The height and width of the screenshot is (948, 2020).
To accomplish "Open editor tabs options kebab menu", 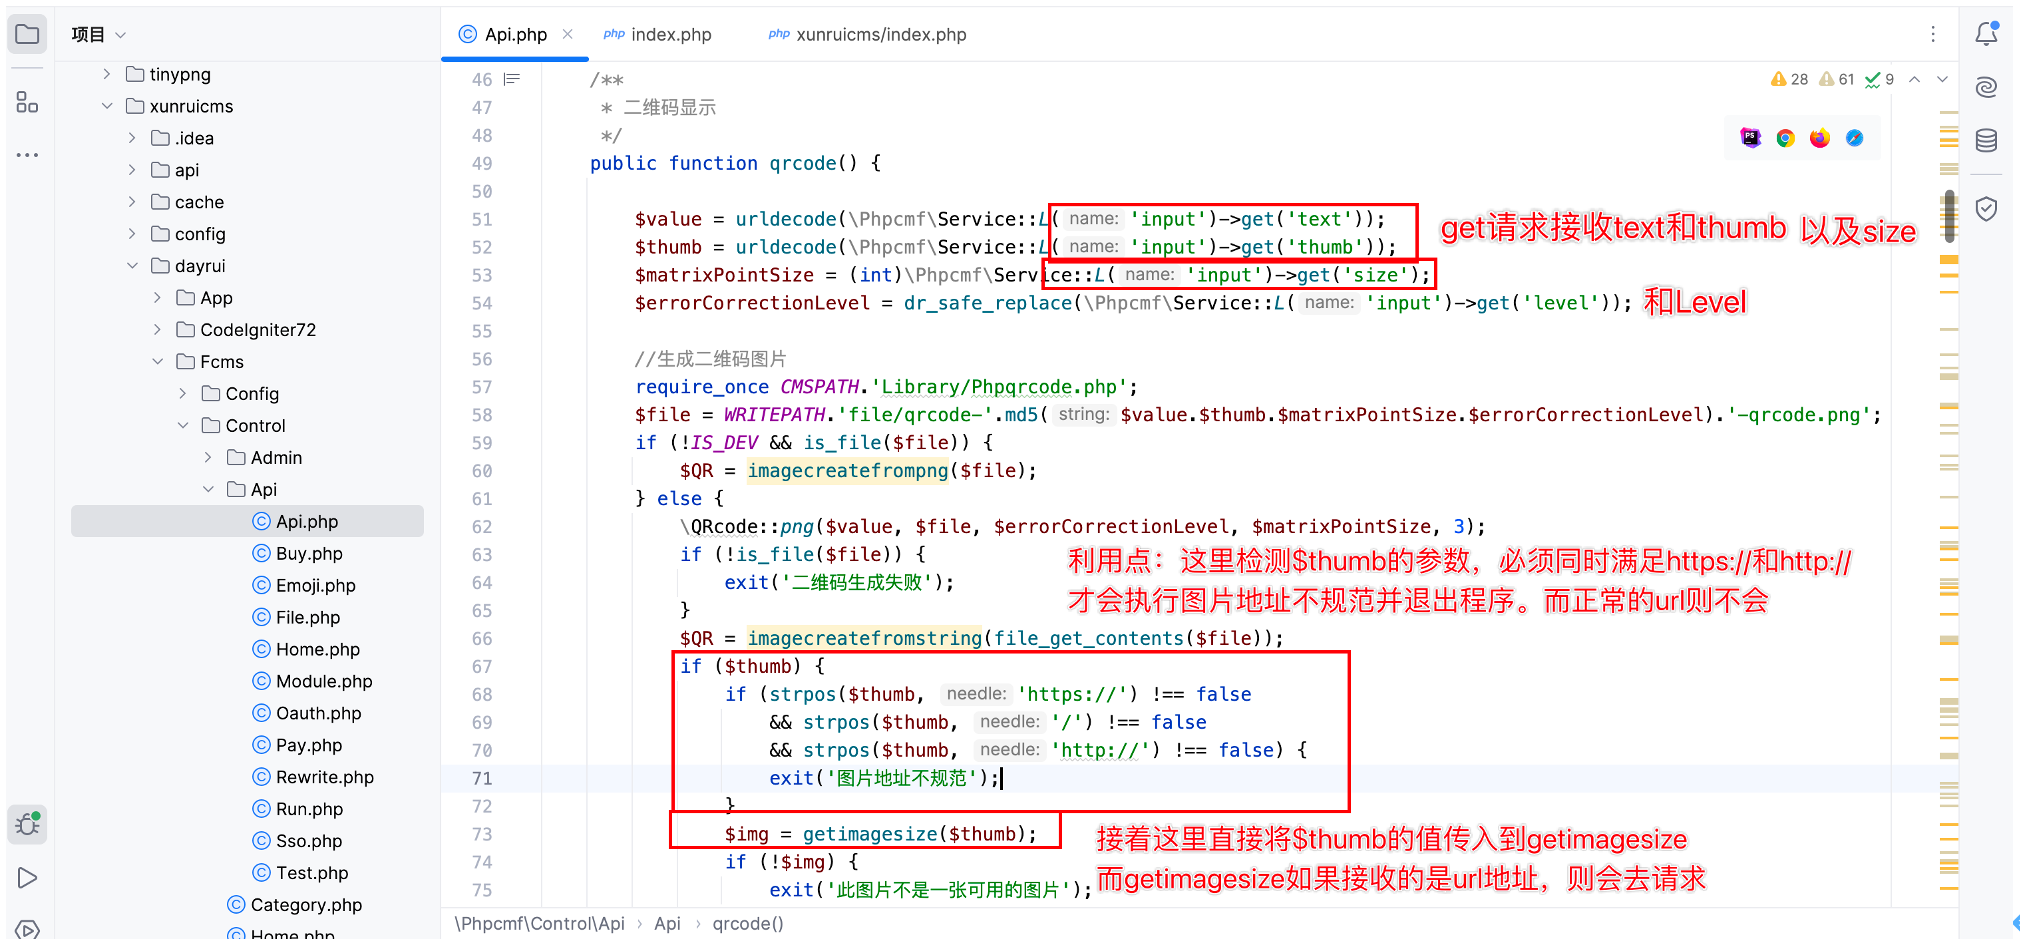I will click(x=1933, y=35).
